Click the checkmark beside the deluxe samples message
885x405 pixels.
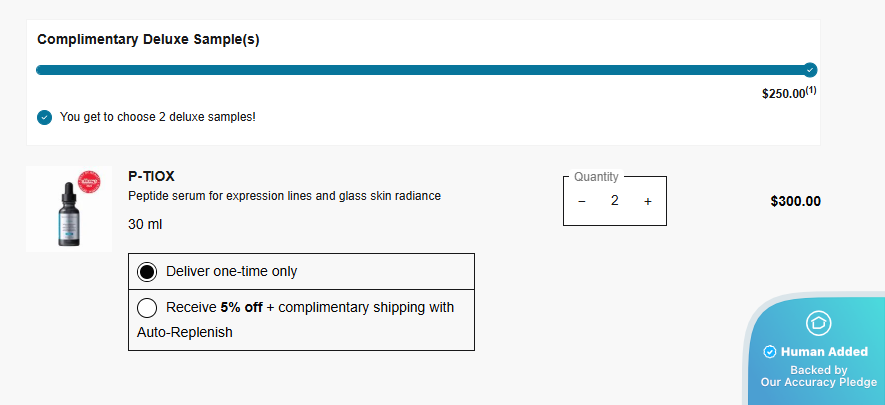(45, 117)
